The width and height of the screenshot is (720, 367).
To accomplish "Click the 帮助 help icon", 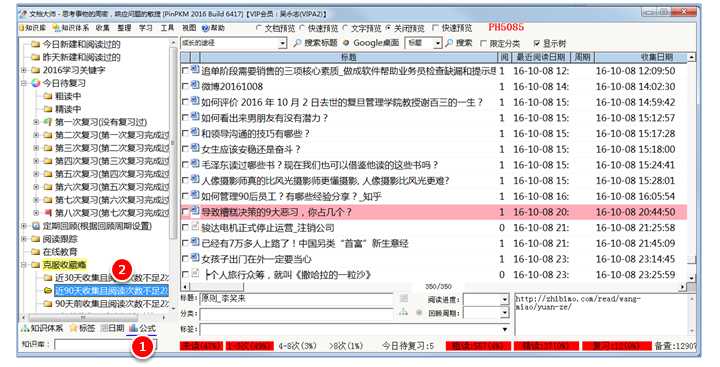I will pyautogui.click(x=205, y=28).
